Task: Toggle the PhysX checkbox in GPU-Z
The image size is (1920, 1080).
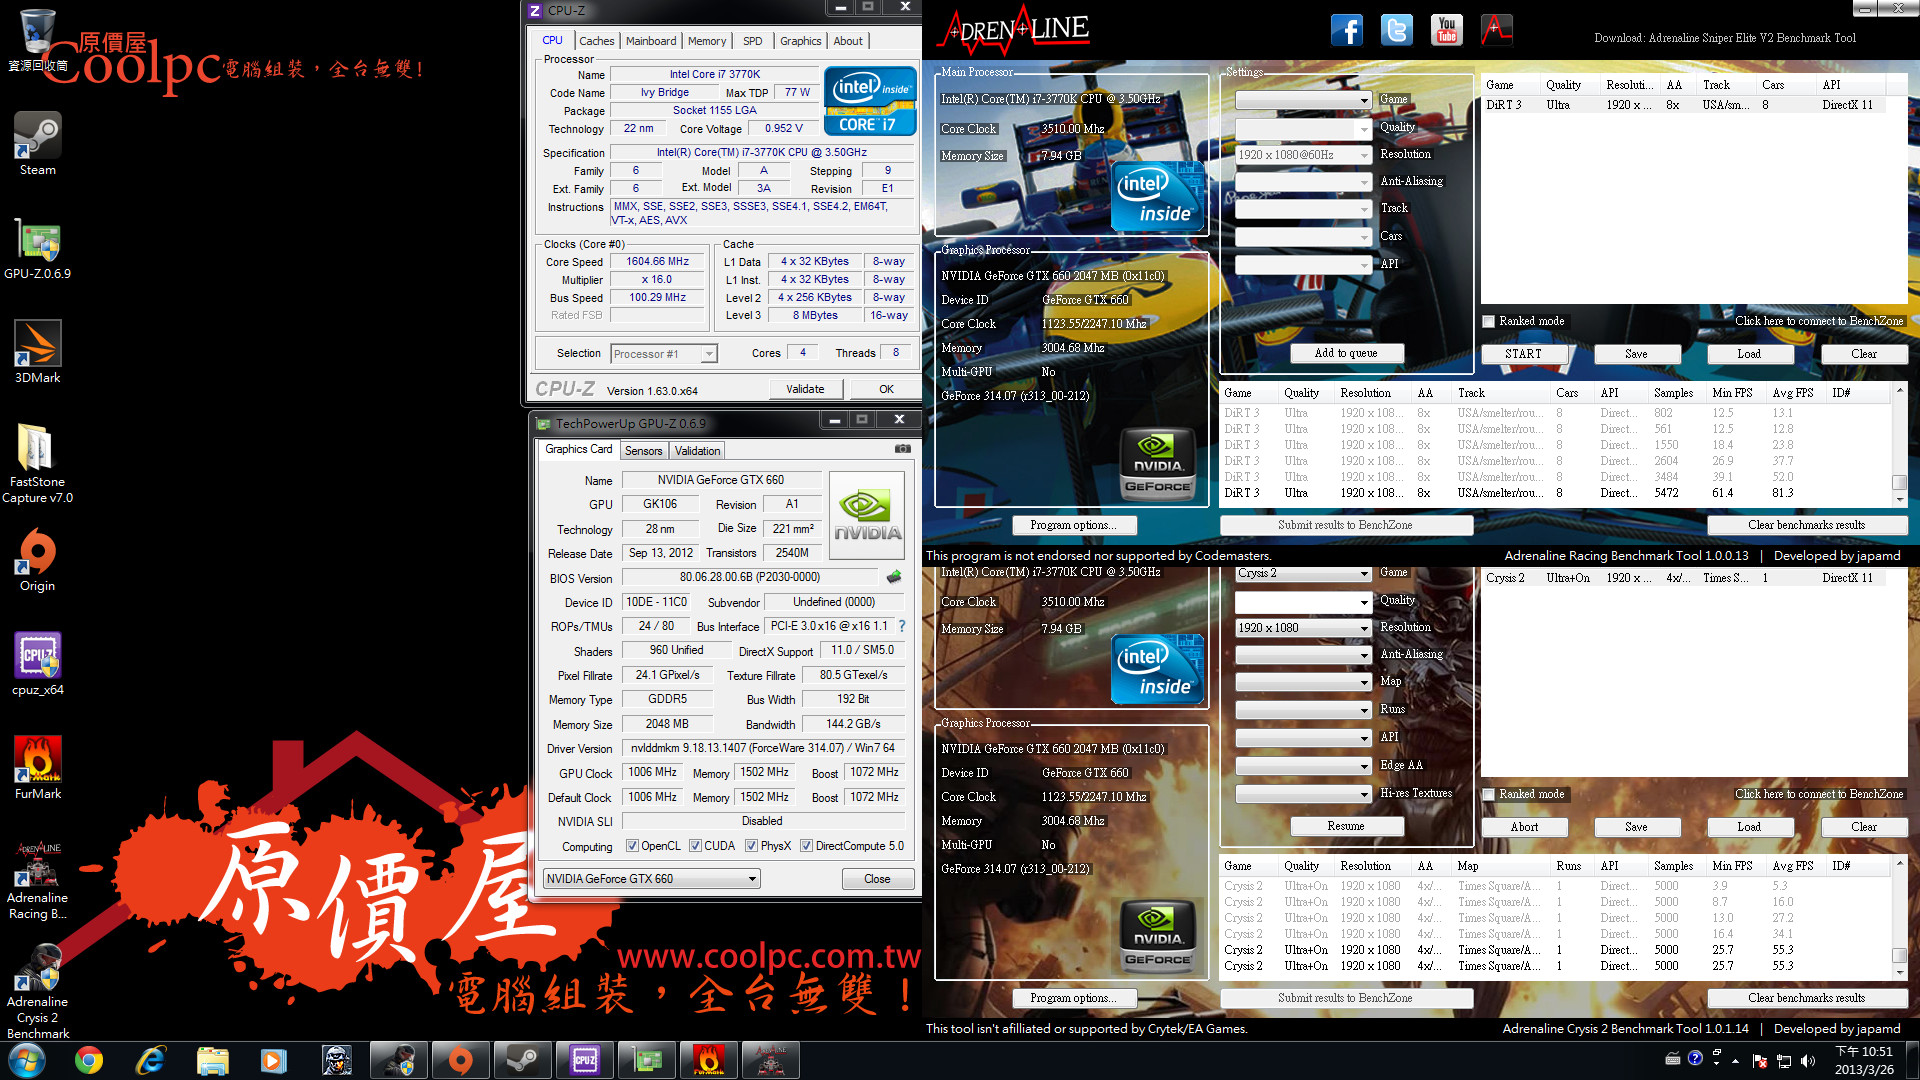Action: pyautogui.click(x=751, y=846)
